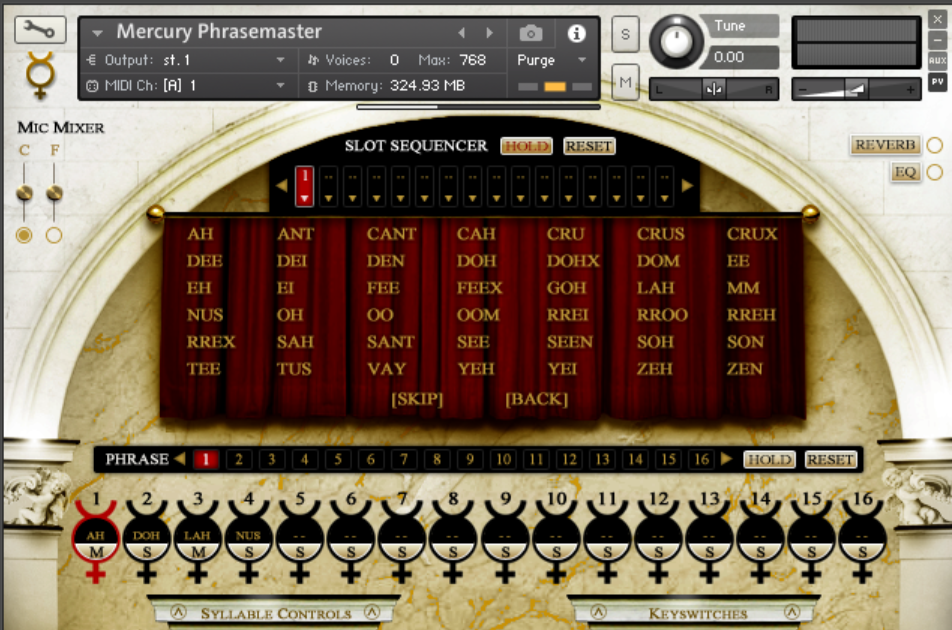Select syllable slot 3 LAH symbol

[197, 541]
